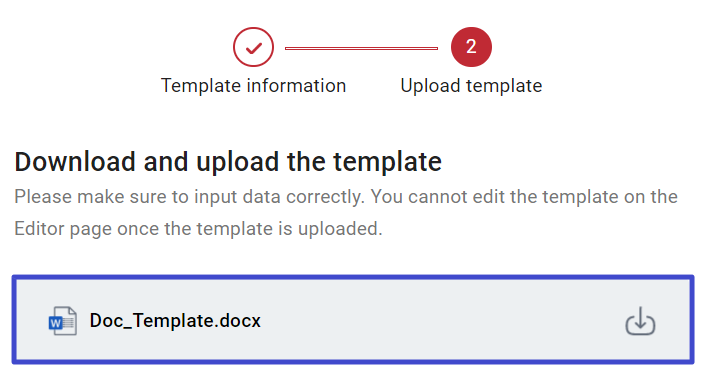
Task: Select the "Download and upload the template" heading
Action: pos(228,161)
